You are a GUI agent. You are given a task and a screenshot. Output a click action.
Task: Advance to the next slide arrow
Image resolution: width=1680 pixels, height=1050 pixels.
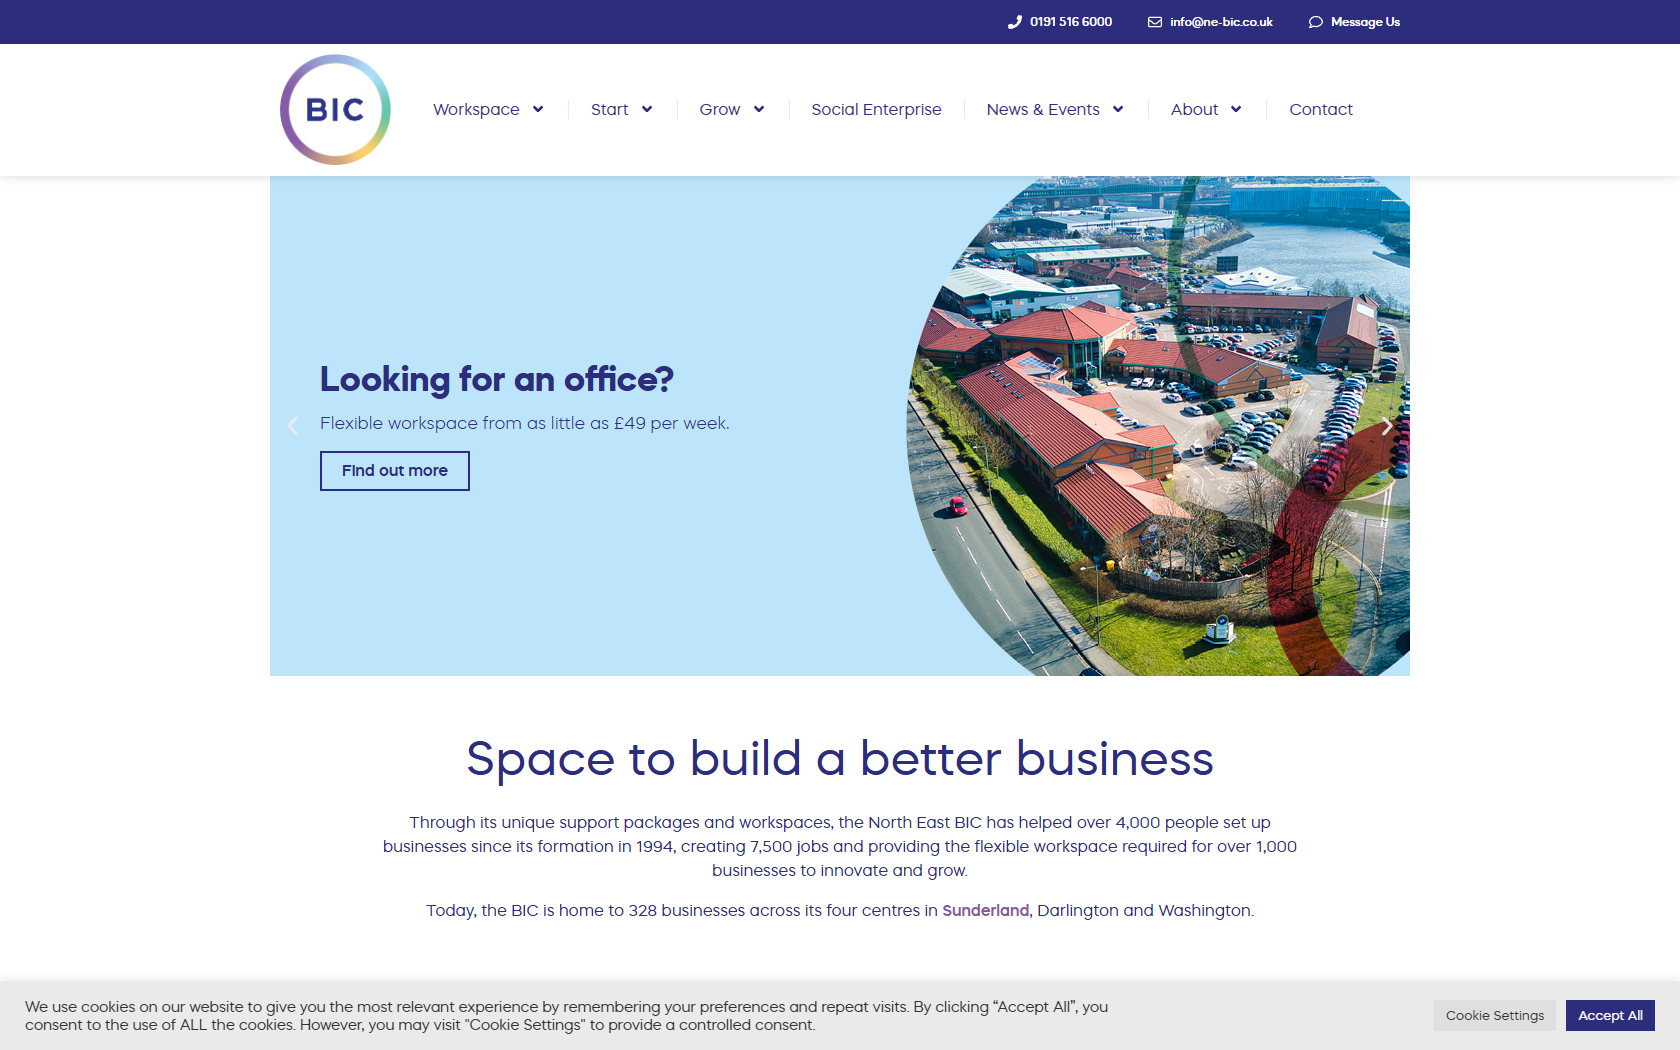click(x=1387, y=426)
